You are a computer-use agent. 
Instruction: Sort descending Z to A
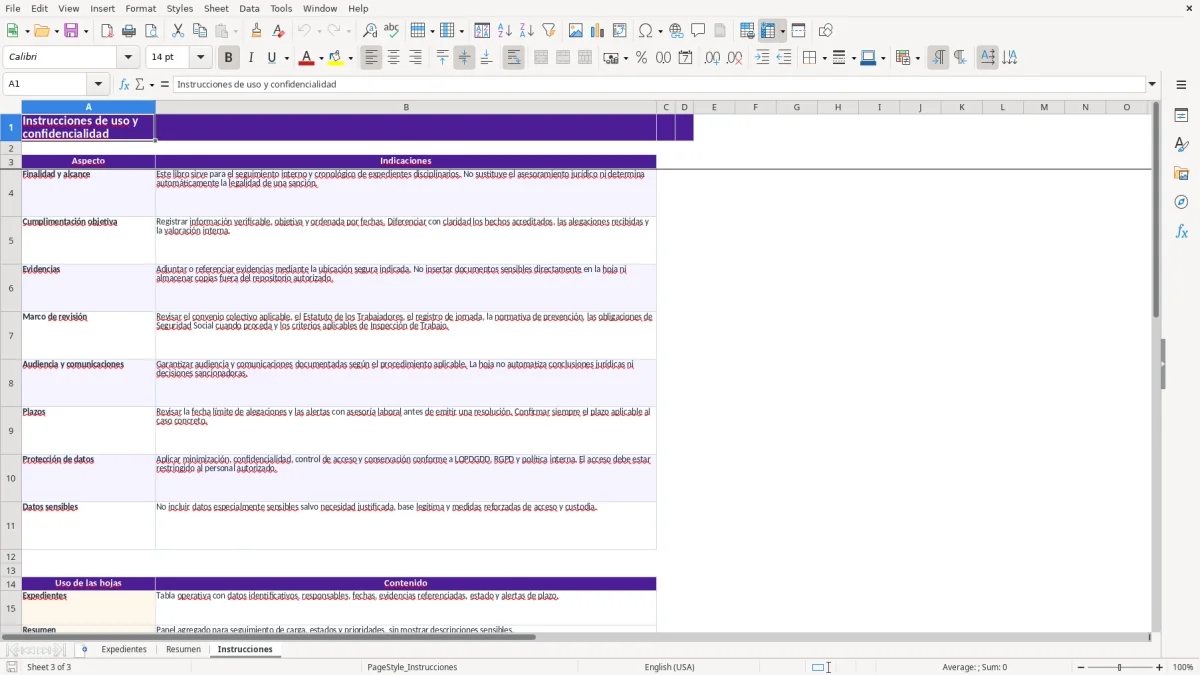pyautogui.click(x=526, y=31)
